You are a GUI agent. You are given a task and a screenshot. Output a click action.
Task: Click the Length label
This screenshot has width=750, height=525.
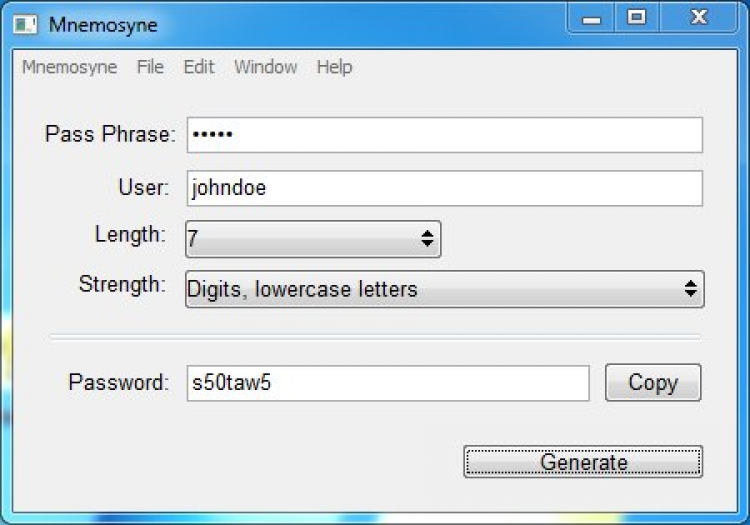pyautogui.click(x=130, y=235)
